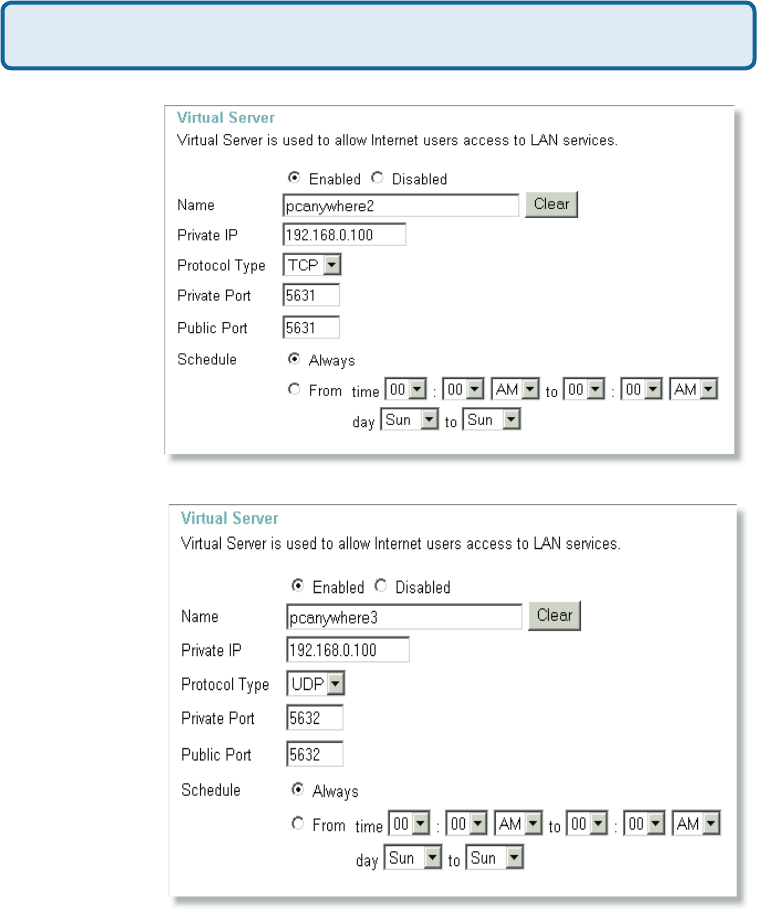
Task: Select Disabled radio for pcanywhere2 server
Action: click(x=377, y=179)
